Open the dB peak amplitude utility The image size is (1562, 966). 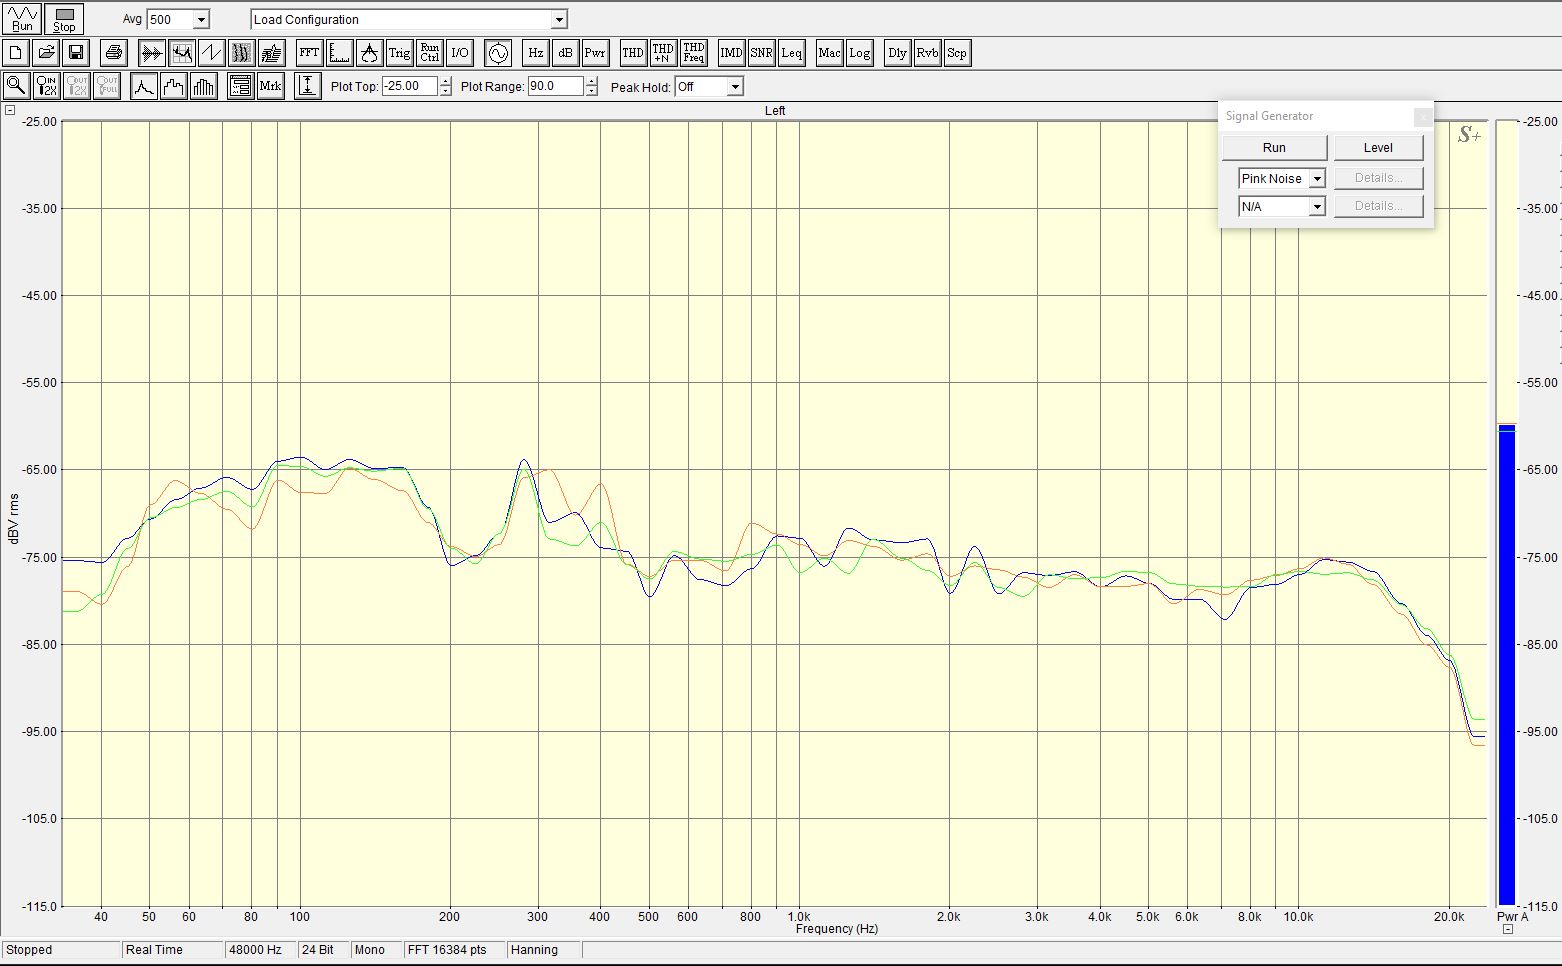pyautogui.click(x=566, y=53)
